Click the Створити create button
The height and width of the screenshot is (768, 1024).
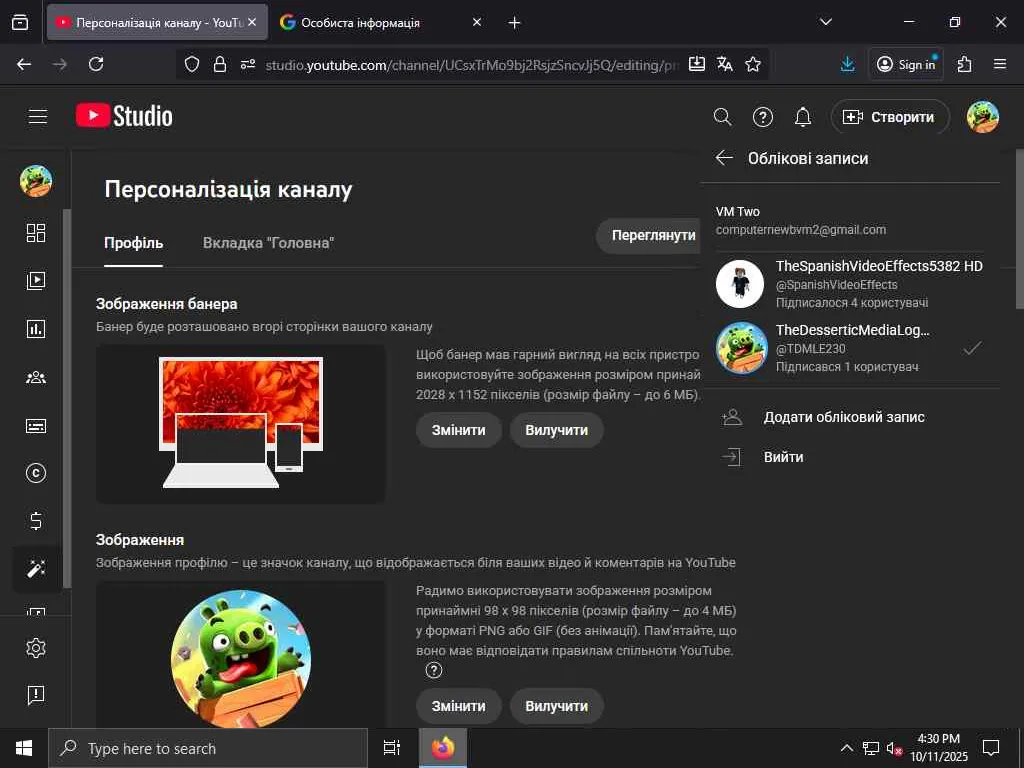click(x=890, y=117)
